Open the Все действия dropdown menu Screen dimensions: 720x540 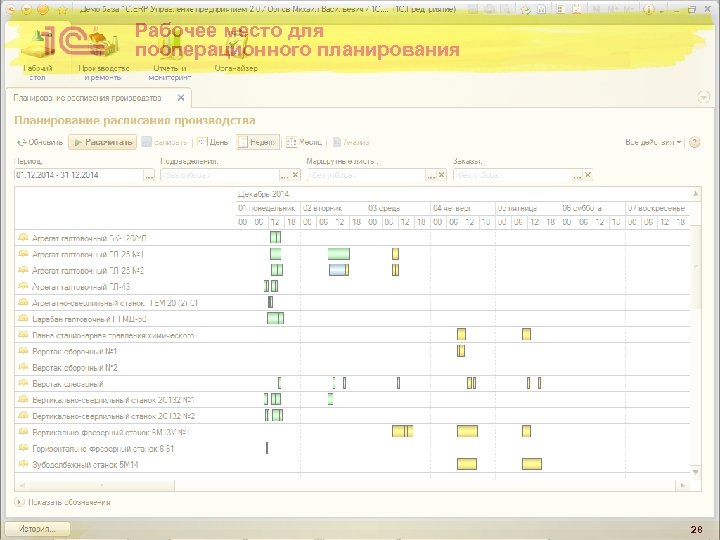(653, 142)
